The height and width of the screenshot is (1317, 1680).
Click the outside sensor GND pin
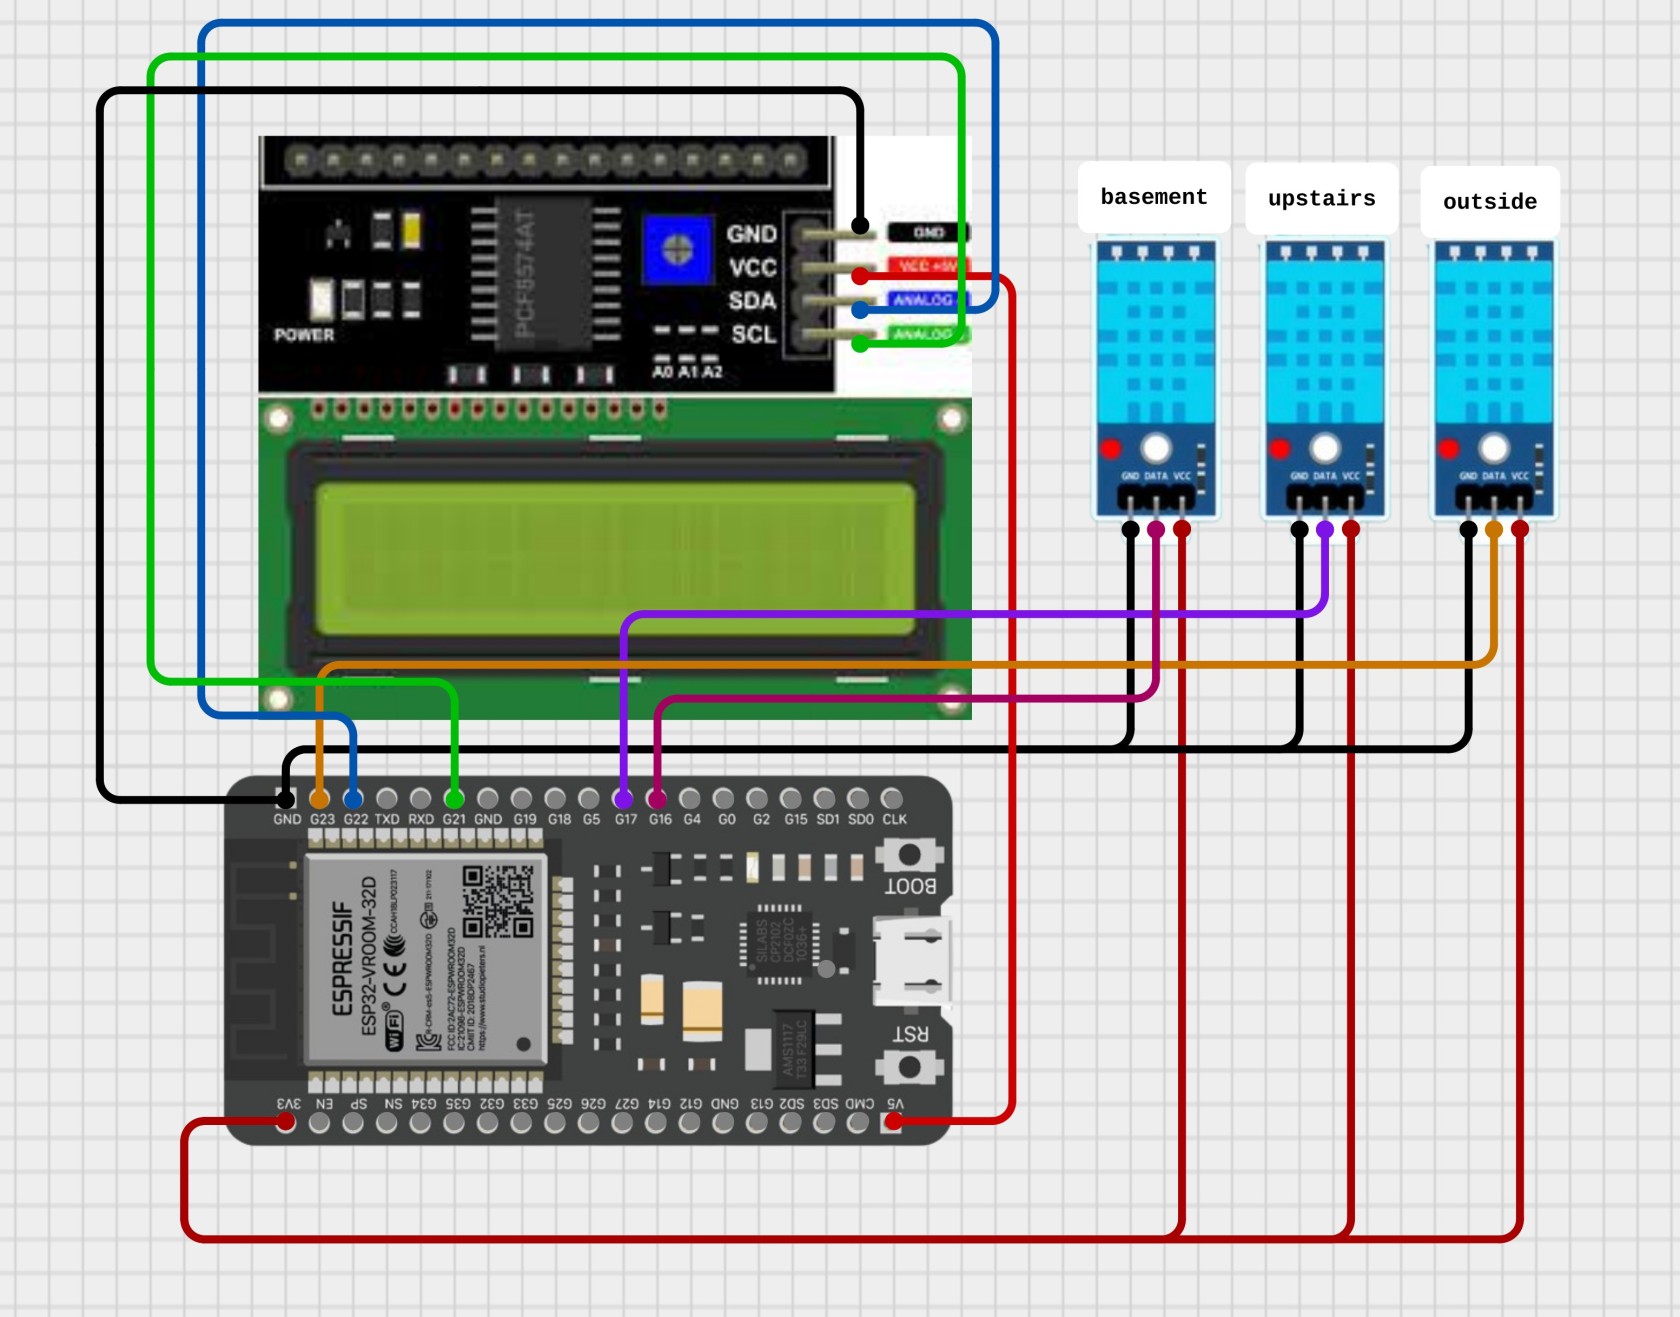[x=1469, y=529]
